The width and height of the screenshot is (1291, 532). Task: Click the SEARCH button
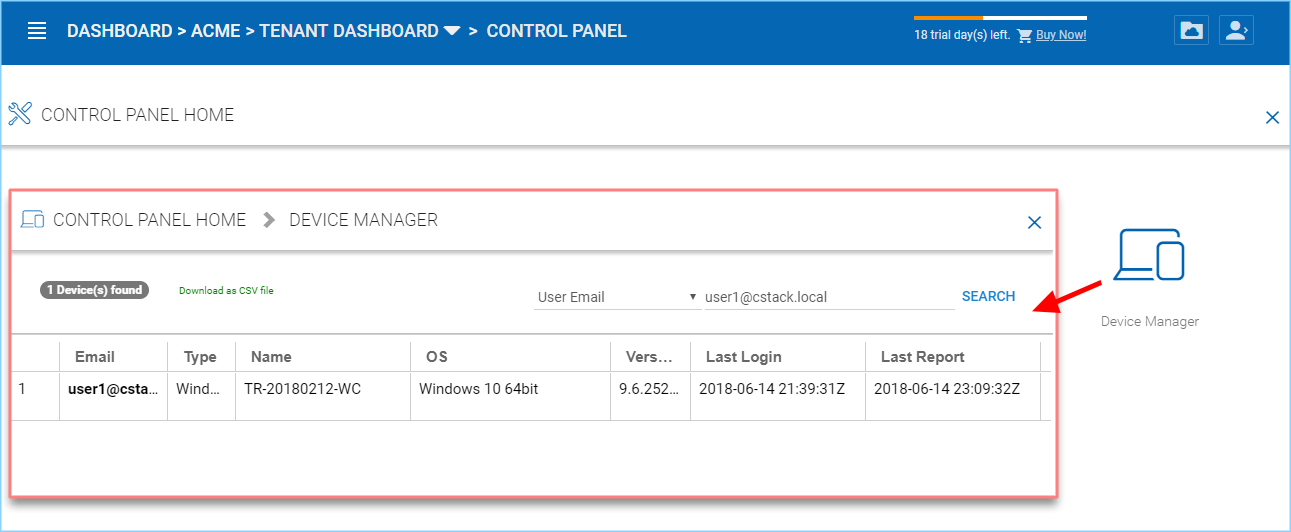(988, 297)
